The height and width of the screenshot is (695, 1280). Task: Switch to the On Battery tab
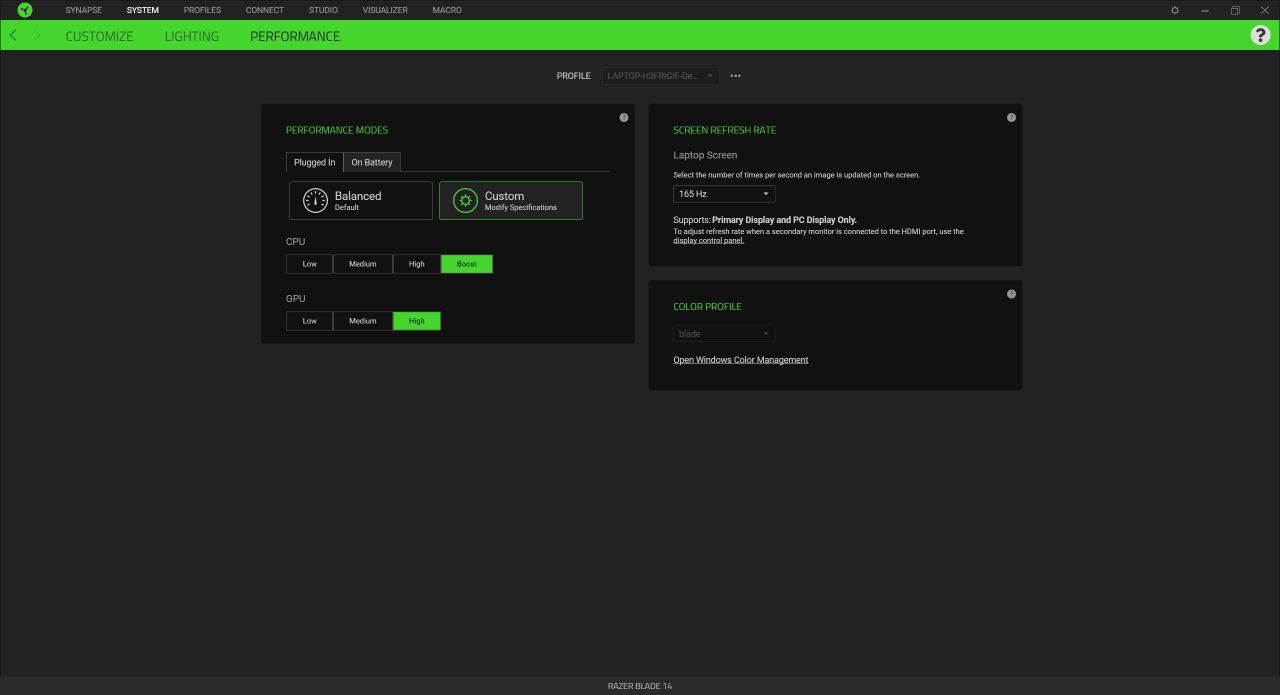[372, 162]
